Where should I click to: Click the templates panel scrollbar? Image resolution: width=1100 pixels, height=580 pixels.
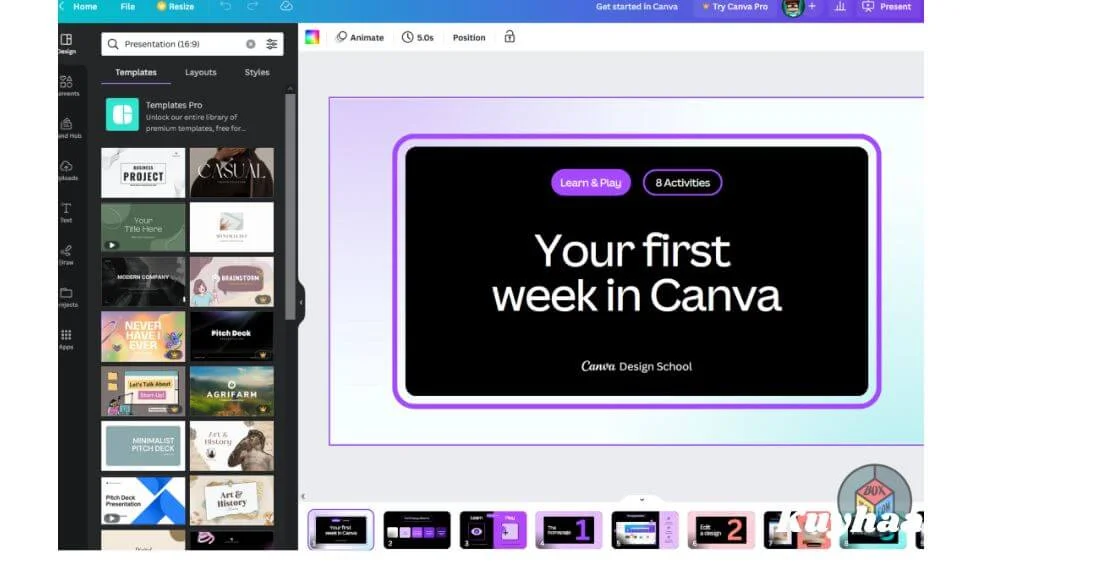click(290, 207)
